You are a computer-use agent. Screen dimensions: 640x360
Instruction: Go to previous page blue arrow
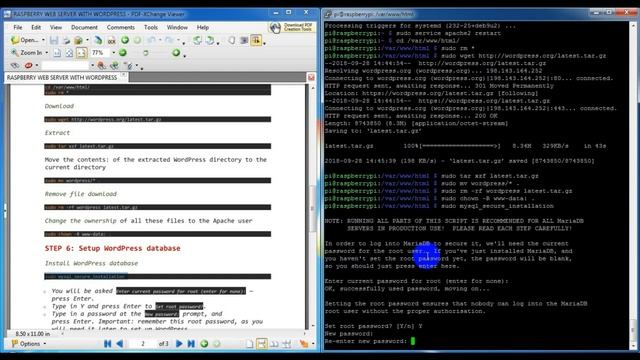[120, 344]
